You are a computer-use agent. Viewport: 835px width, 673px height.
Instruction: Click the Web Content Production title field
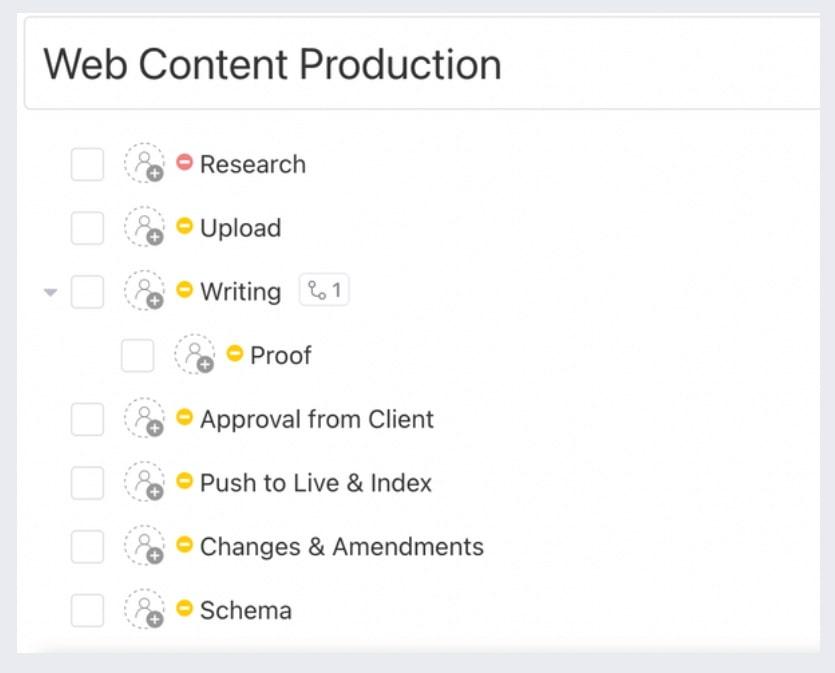pyautogui.click(x=420, y=66)
